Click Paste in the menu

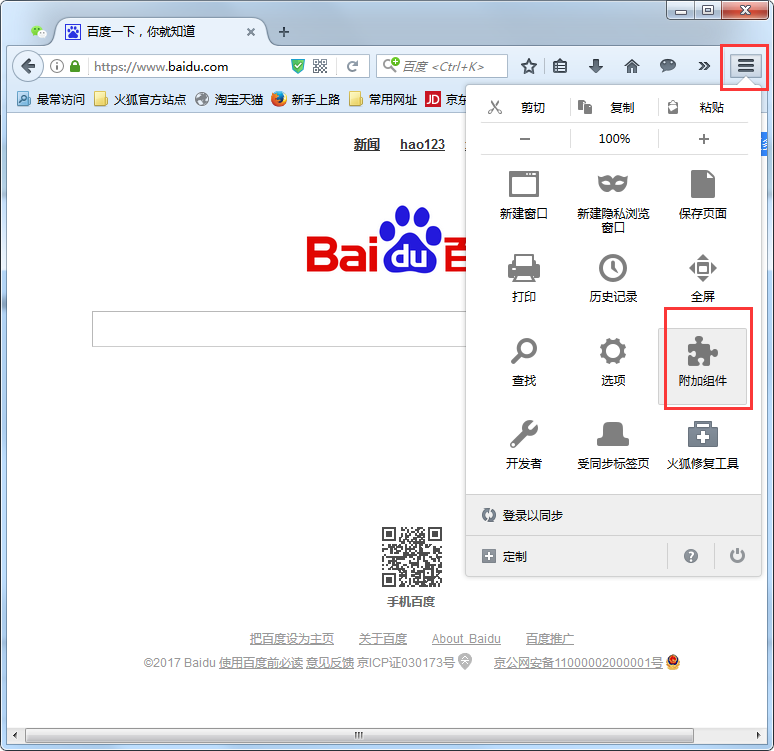[702, 108]
